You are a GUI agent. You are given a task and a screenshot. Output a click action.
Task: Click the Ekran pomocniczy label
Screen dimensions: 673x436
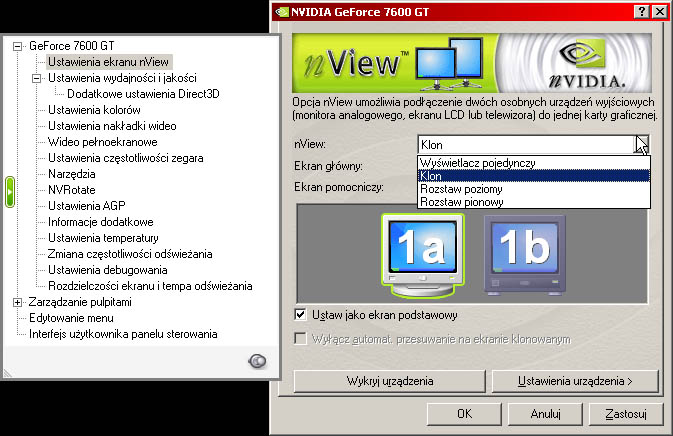point(339,188)
